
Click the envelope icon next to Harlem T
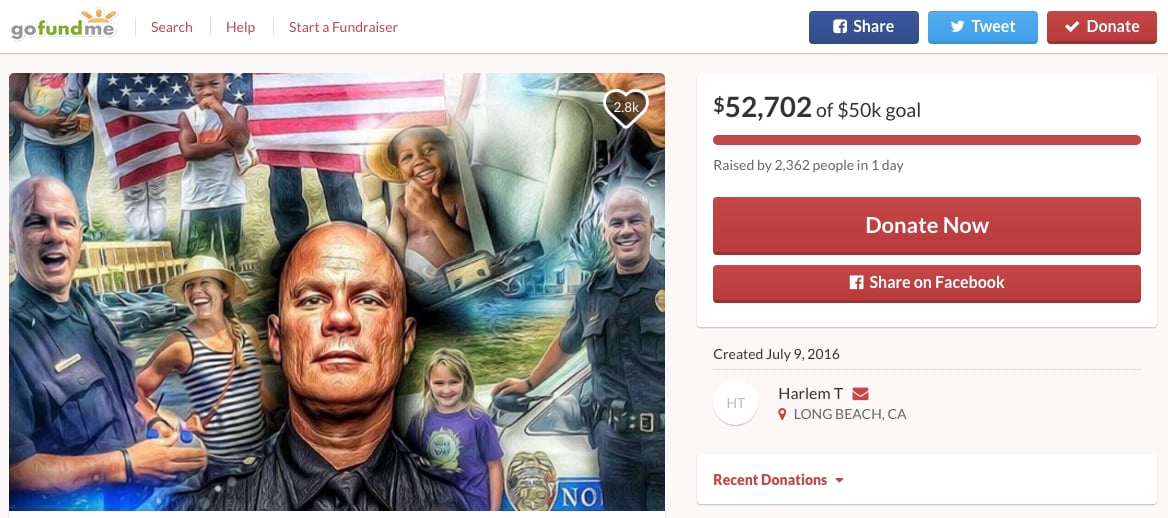pos(860,394)
